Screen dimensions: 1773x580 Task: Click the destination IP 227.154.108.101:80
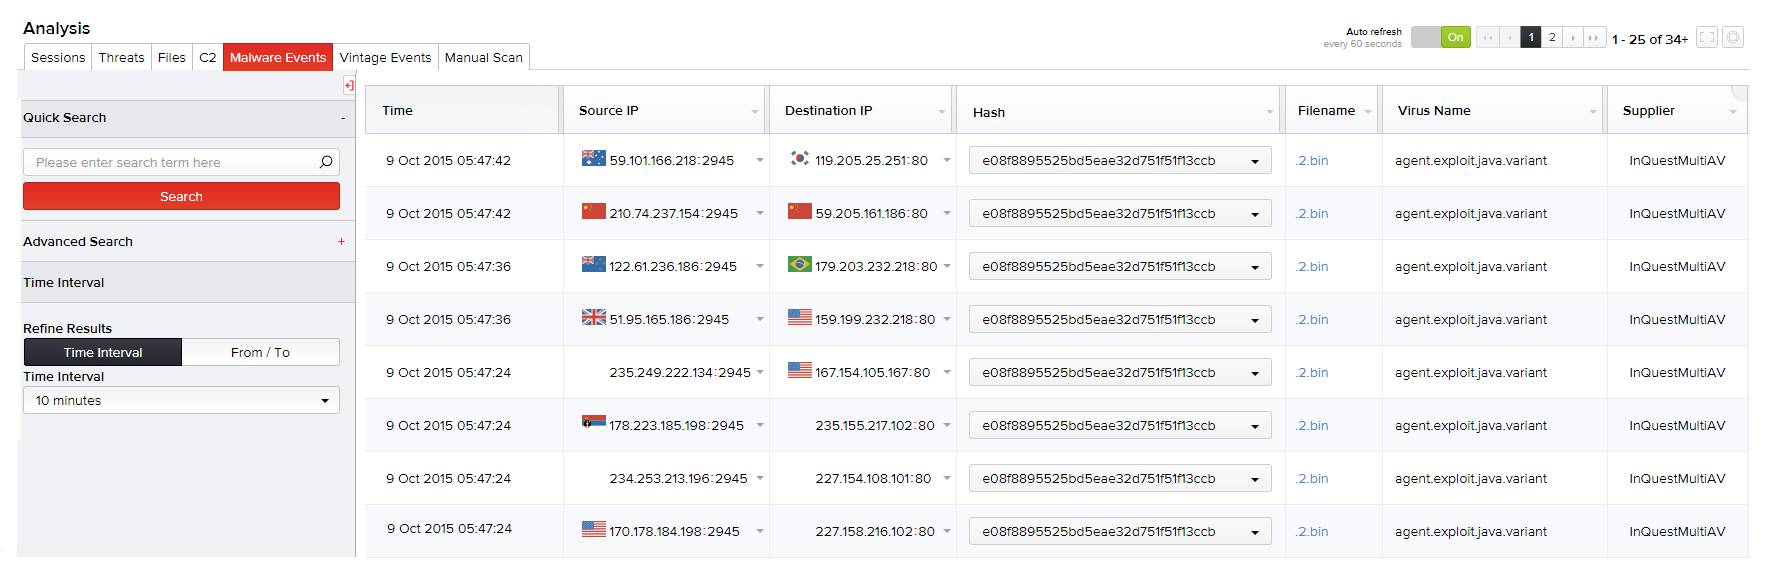pyautogui.click(x=873, y=478)
